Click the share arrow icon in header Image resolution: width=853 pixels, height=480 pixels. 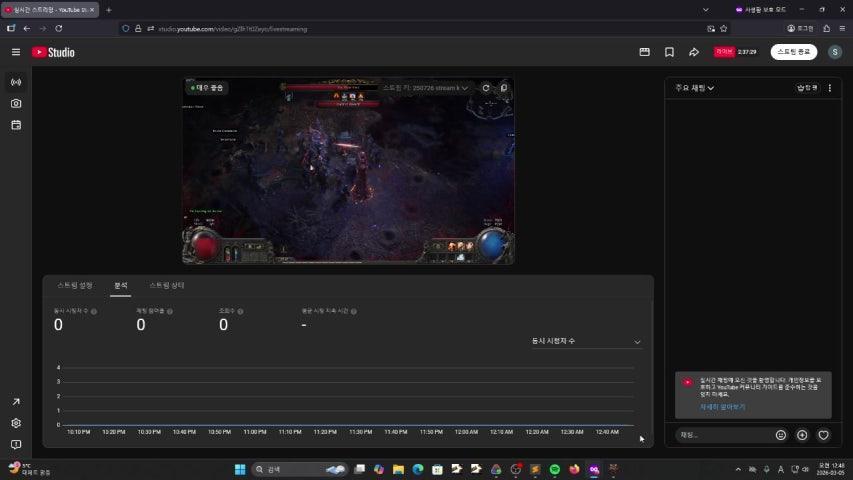[x=693, y=52]
